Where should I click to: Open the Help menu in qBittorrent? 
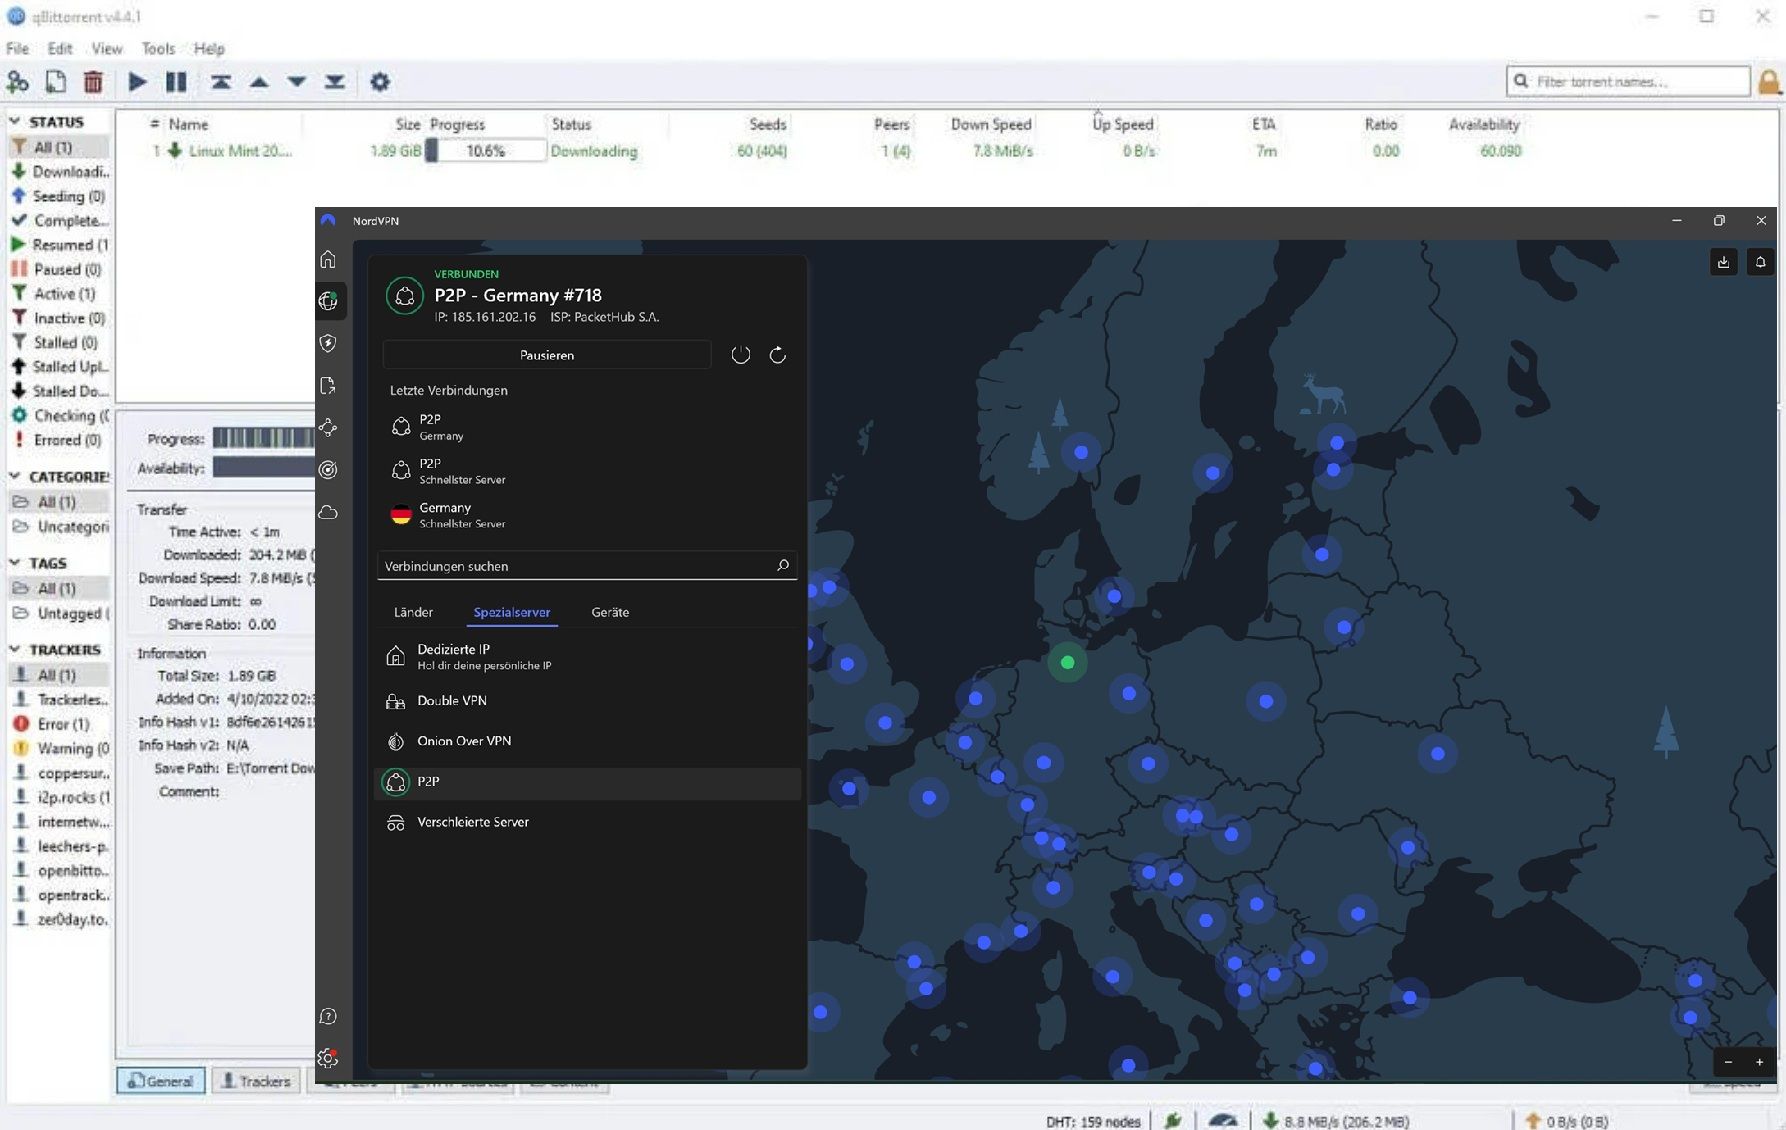(x=209, y=48)
